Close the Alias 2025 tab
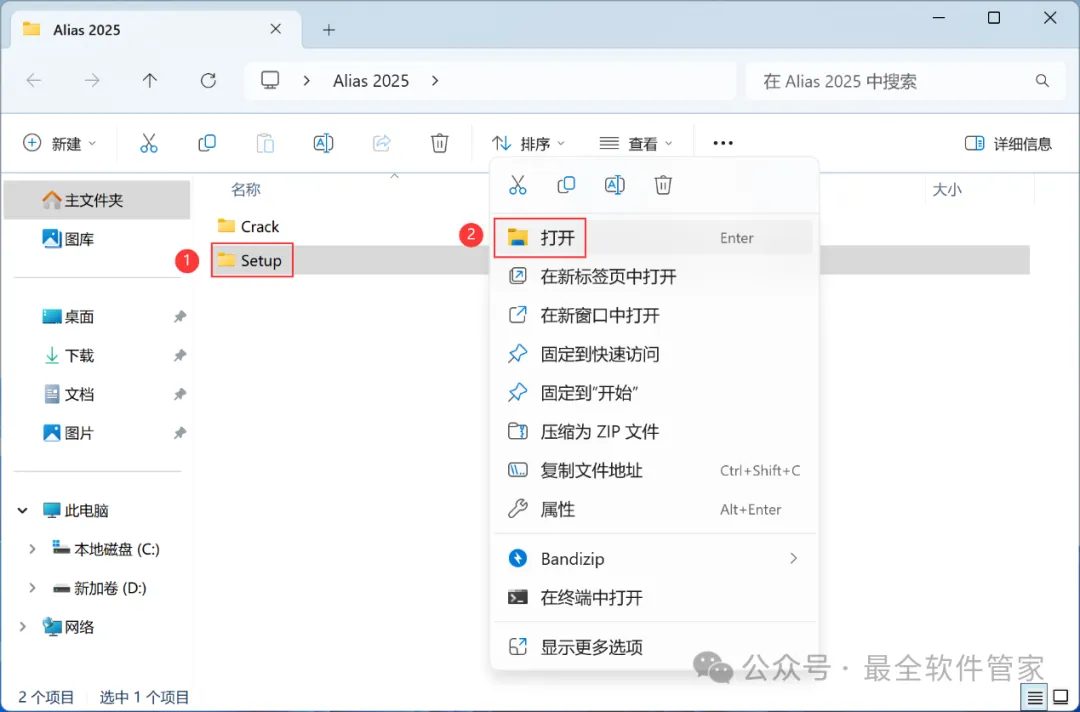Screen dimensions: 1080x712 276,29
